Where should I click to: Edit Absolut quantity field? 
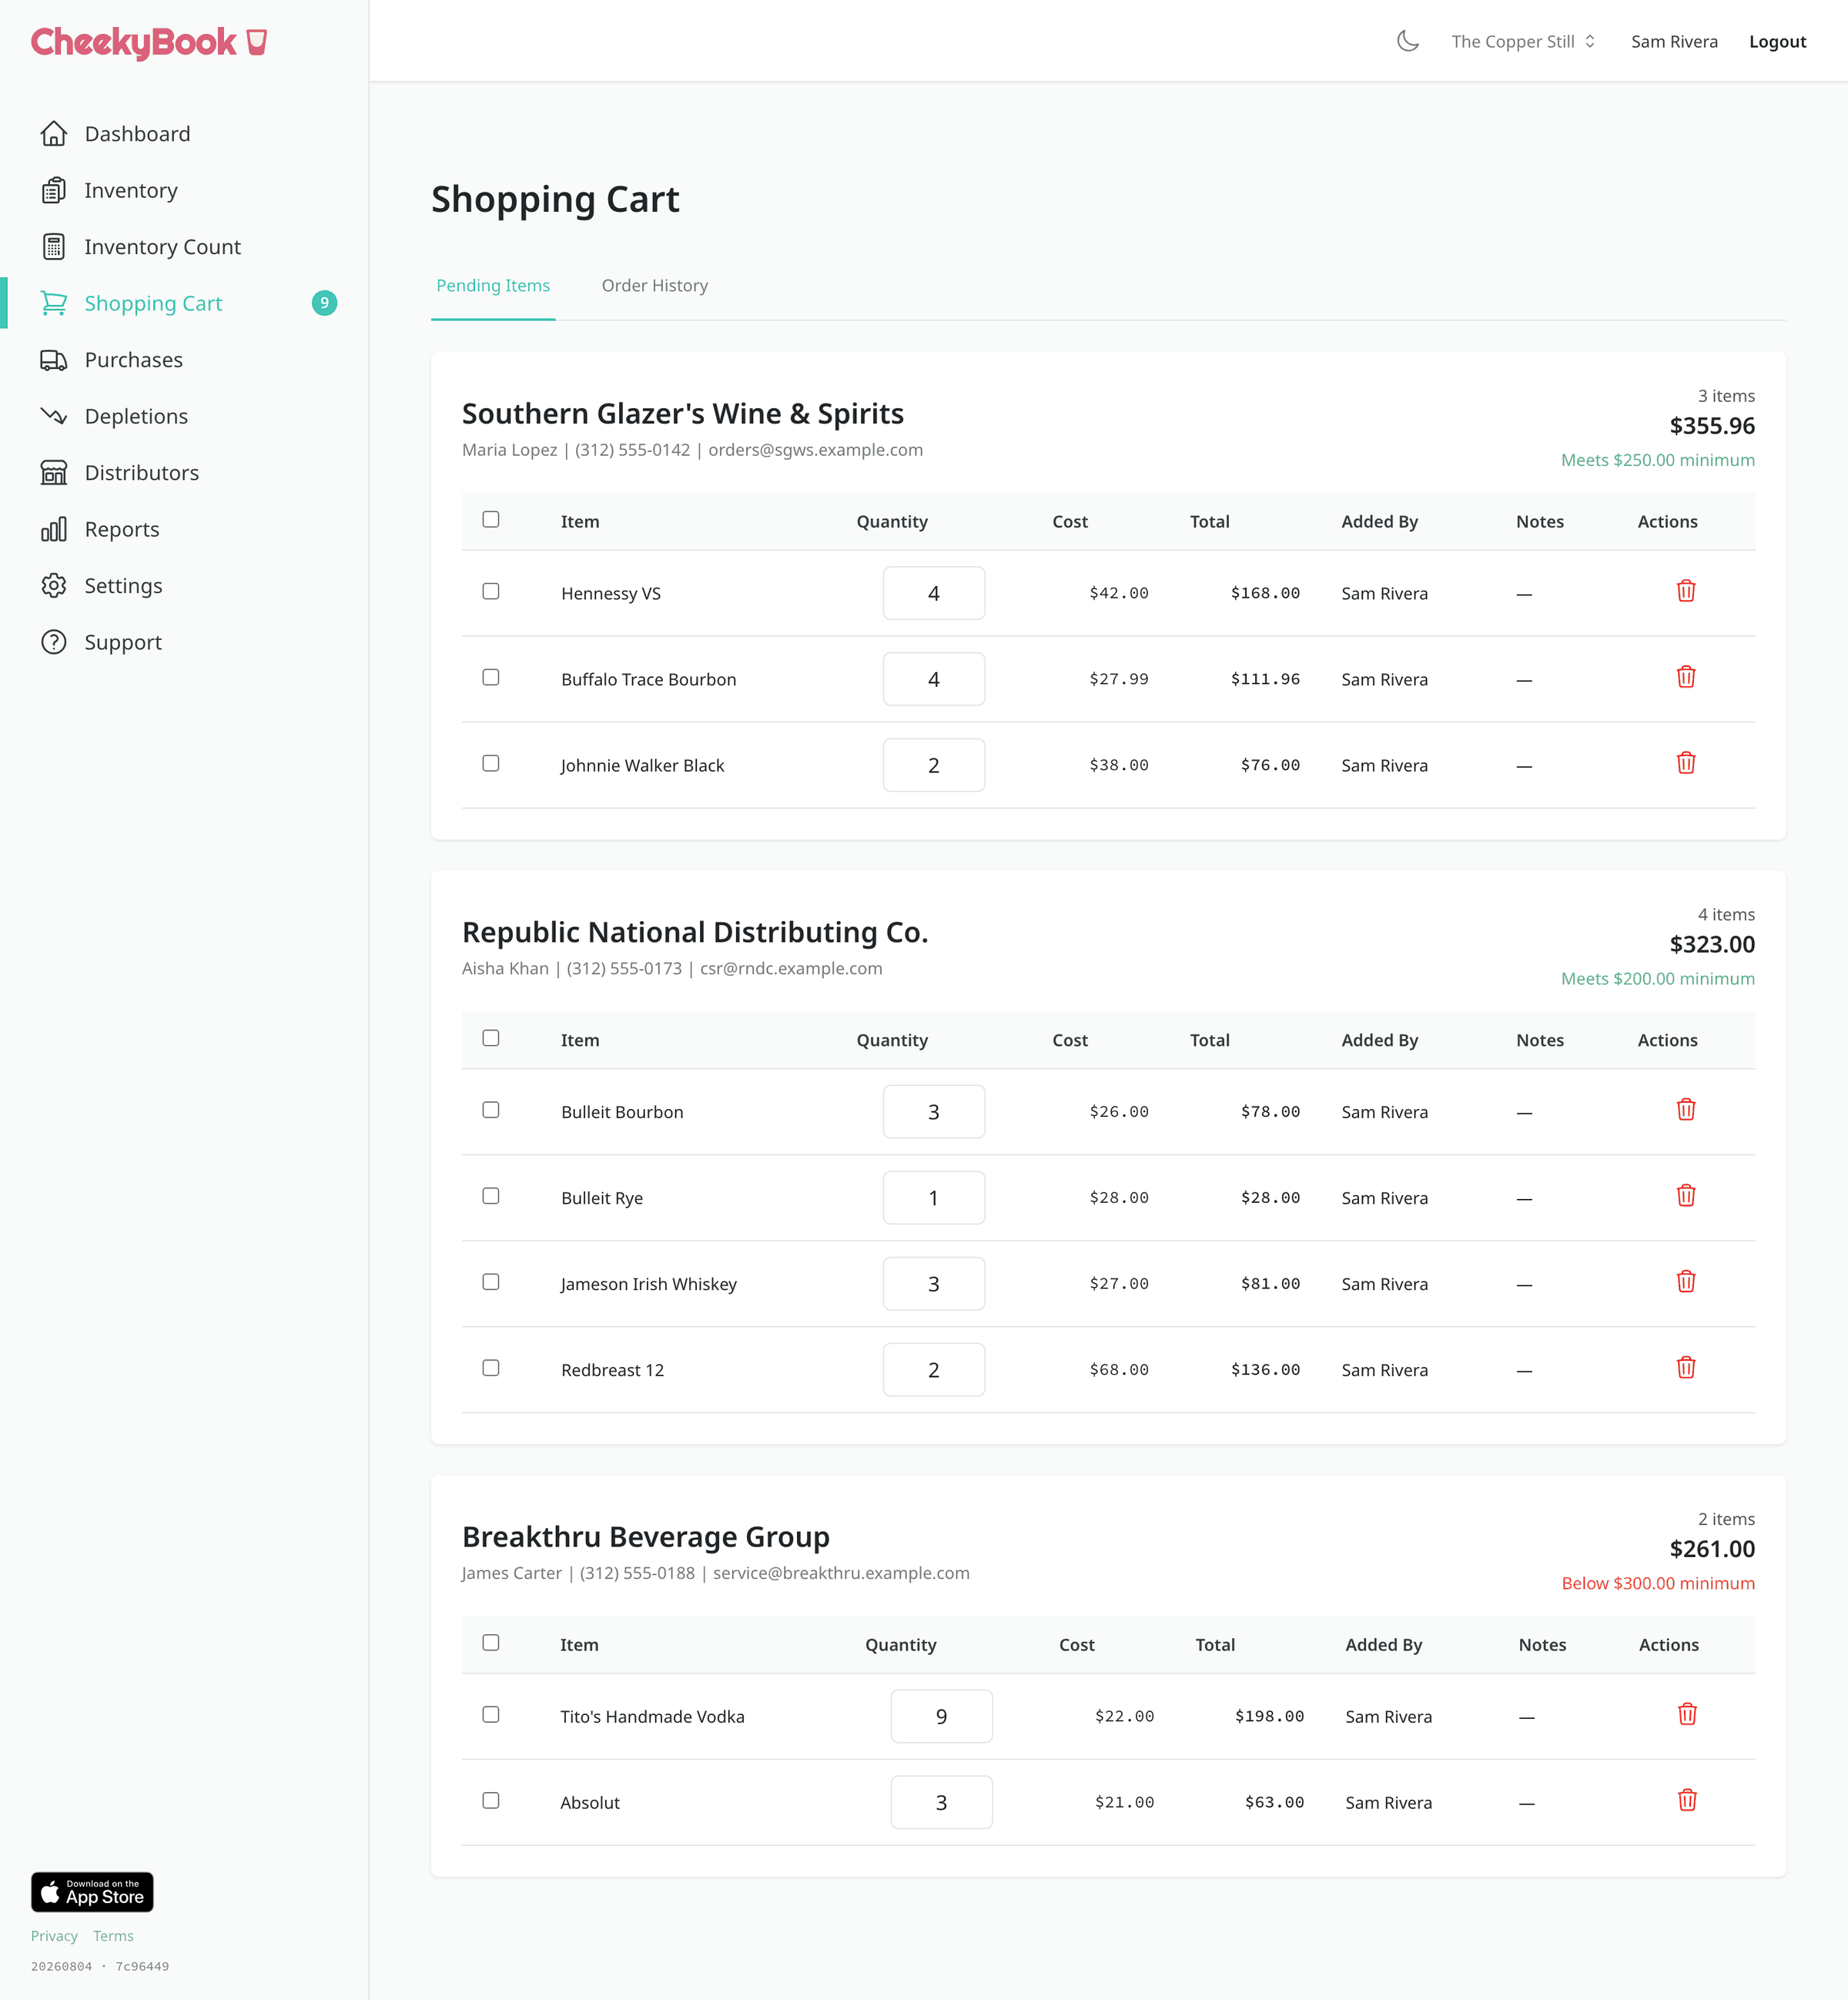pyautogui.click(x=942, y=1802)
